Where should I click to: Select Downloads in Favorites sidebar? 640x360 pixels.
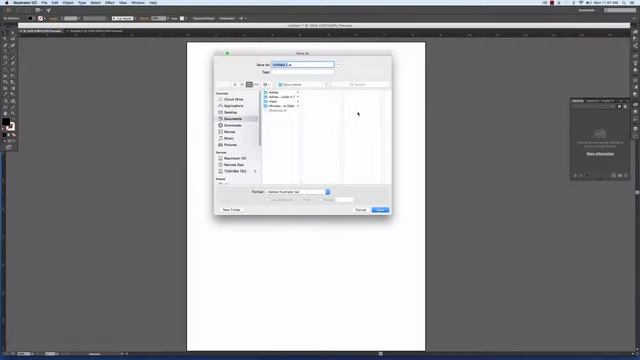[233, 125]
